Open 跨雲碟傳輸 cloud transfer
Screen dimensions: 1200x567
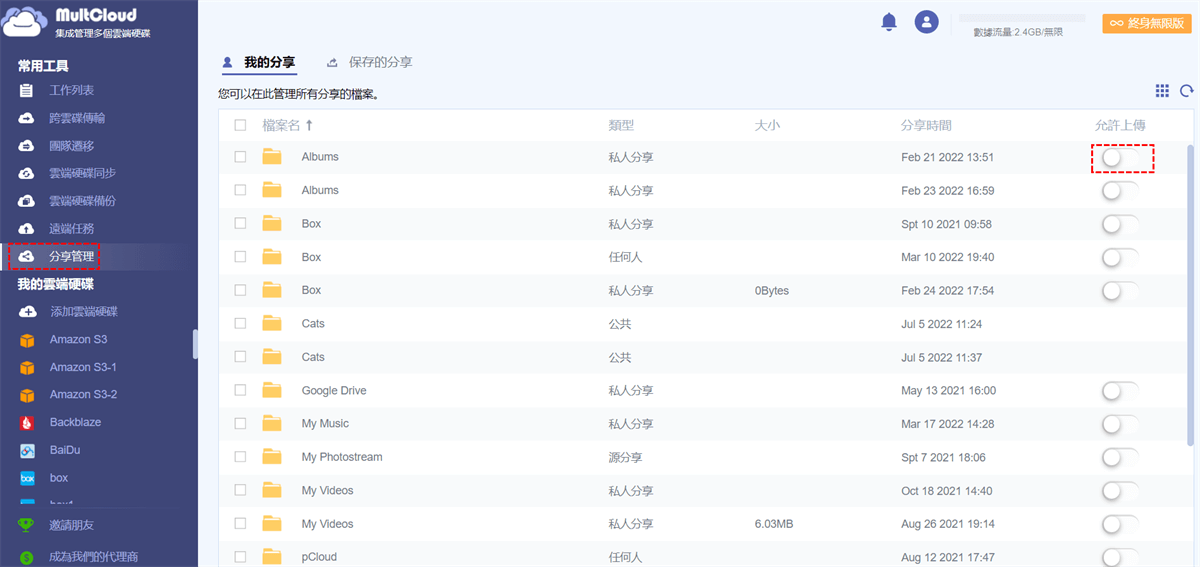[77, 118]
